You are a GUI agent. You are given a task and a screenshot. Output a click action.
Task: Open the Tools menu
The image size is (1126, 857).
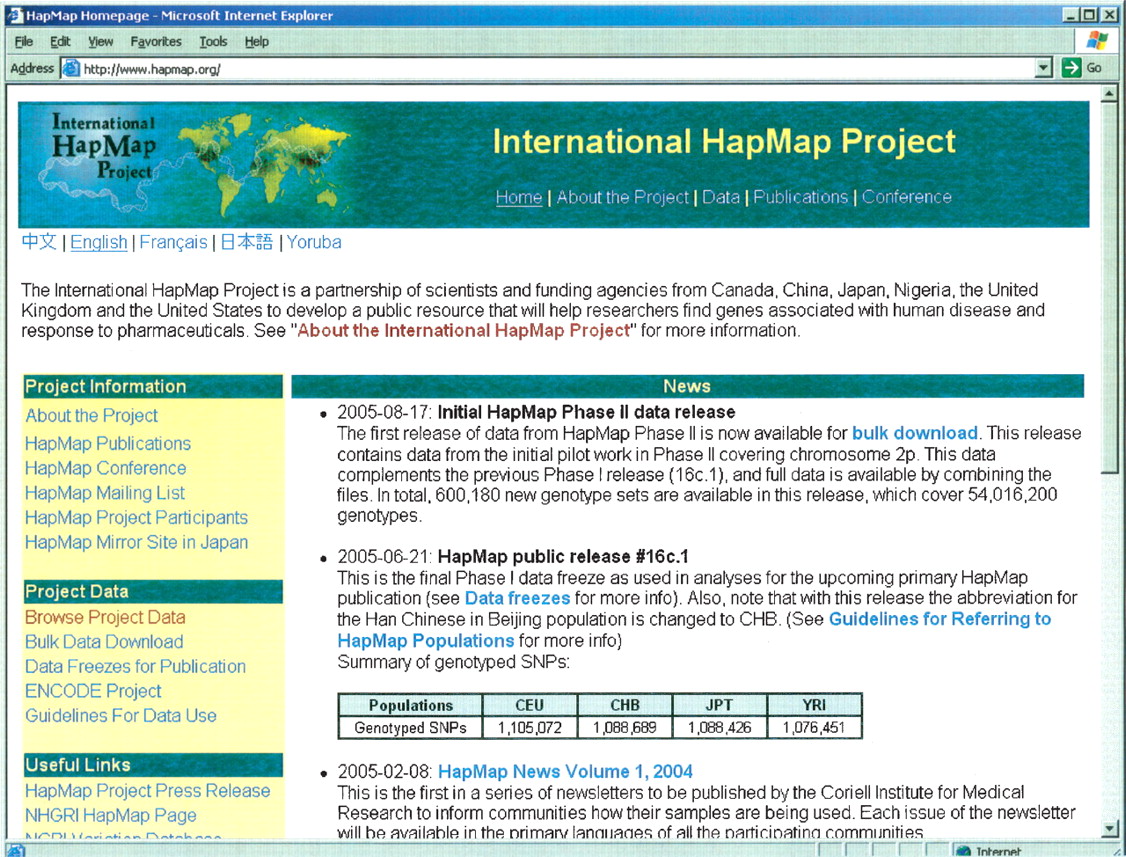pos(213,42)
